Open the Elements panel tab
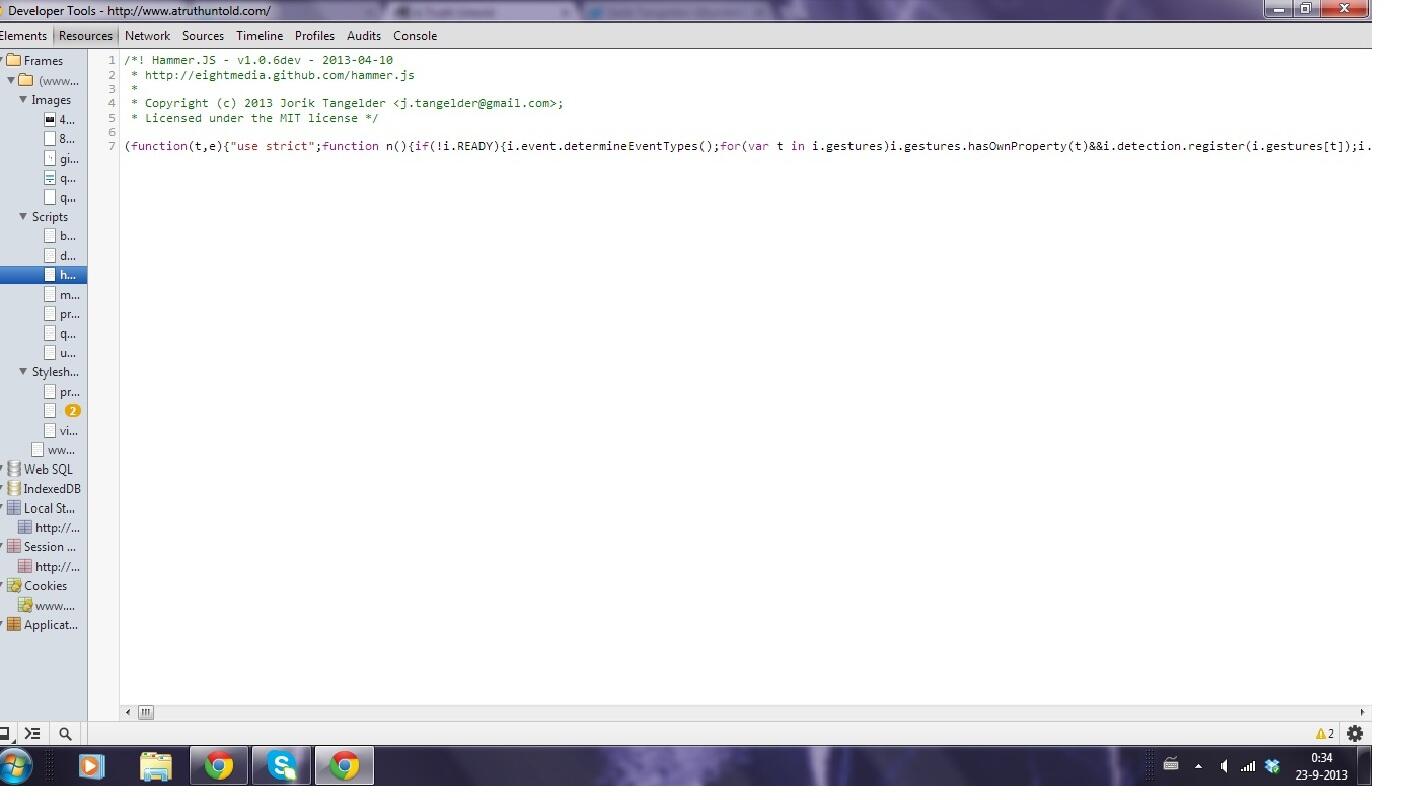 coord(23,36)
